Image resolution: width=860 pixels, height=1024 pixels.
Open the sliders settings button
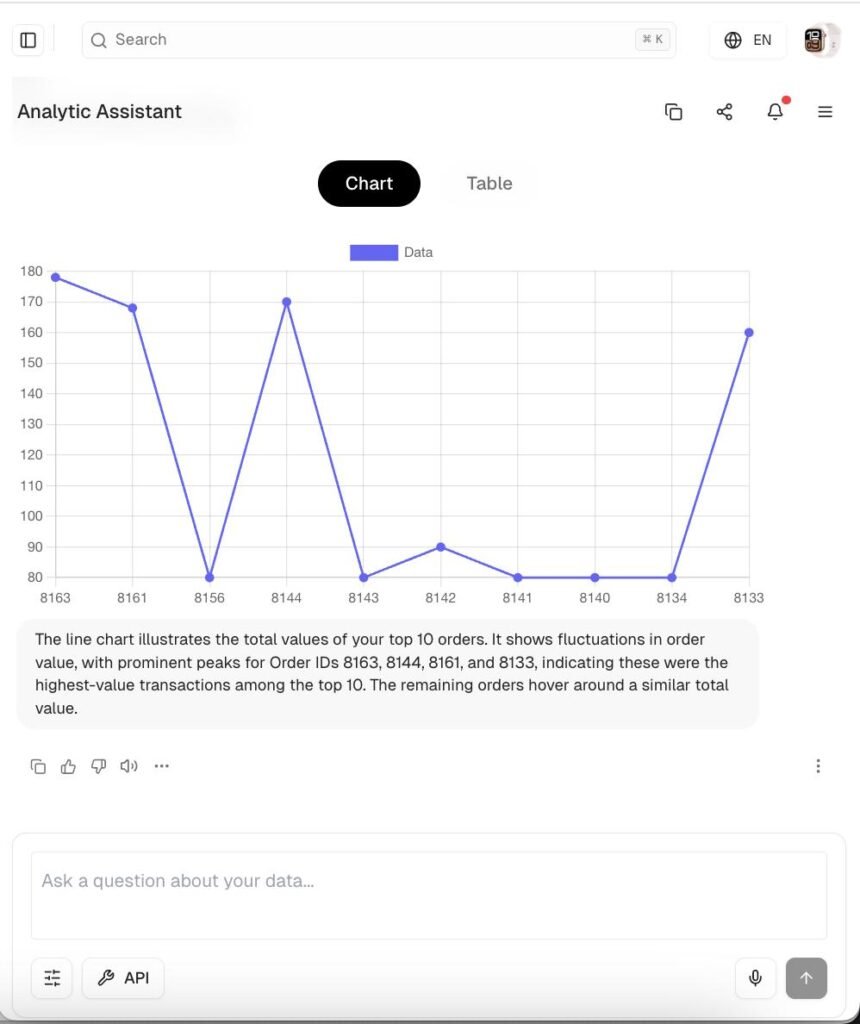[52, 978]
